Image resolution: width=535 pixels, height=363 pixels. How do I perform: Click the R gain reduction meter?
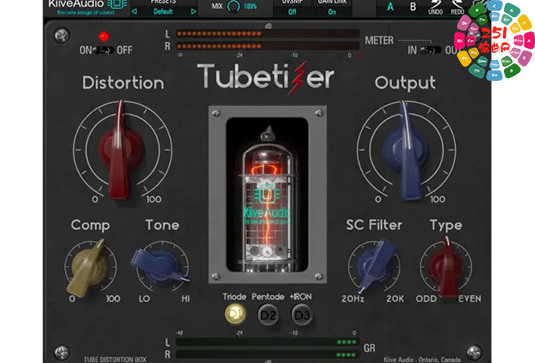tap(268, 354)
